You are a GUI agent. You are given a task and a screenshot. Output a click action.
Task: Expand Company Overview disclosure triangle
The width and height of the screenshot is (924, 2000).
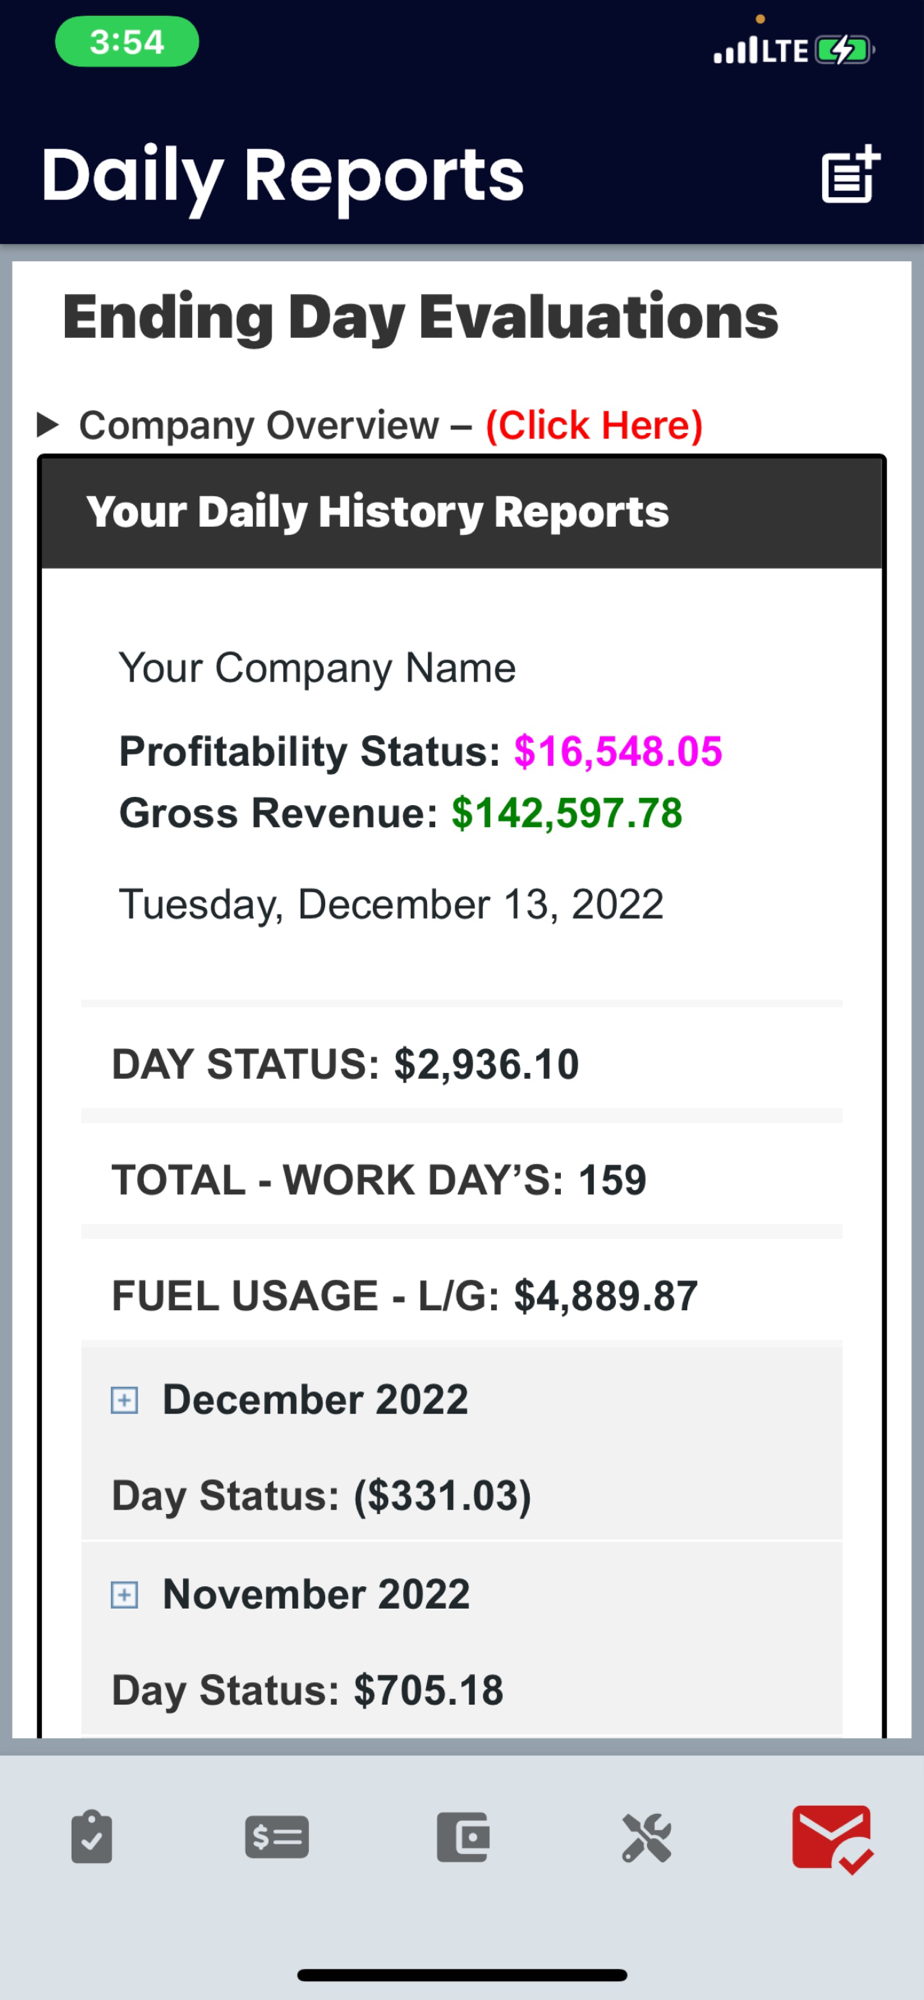[47, 425]
